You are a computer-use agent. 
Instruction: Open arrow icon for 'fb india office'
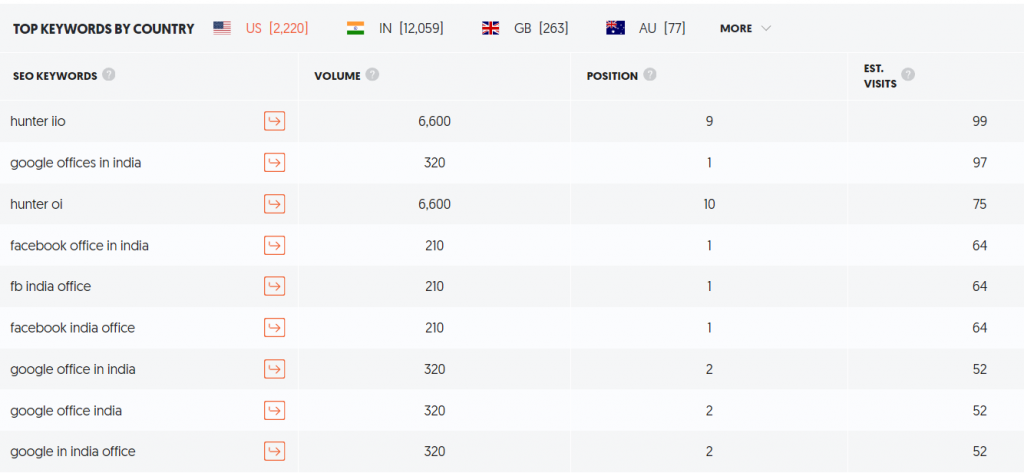[x=274, y=286]
